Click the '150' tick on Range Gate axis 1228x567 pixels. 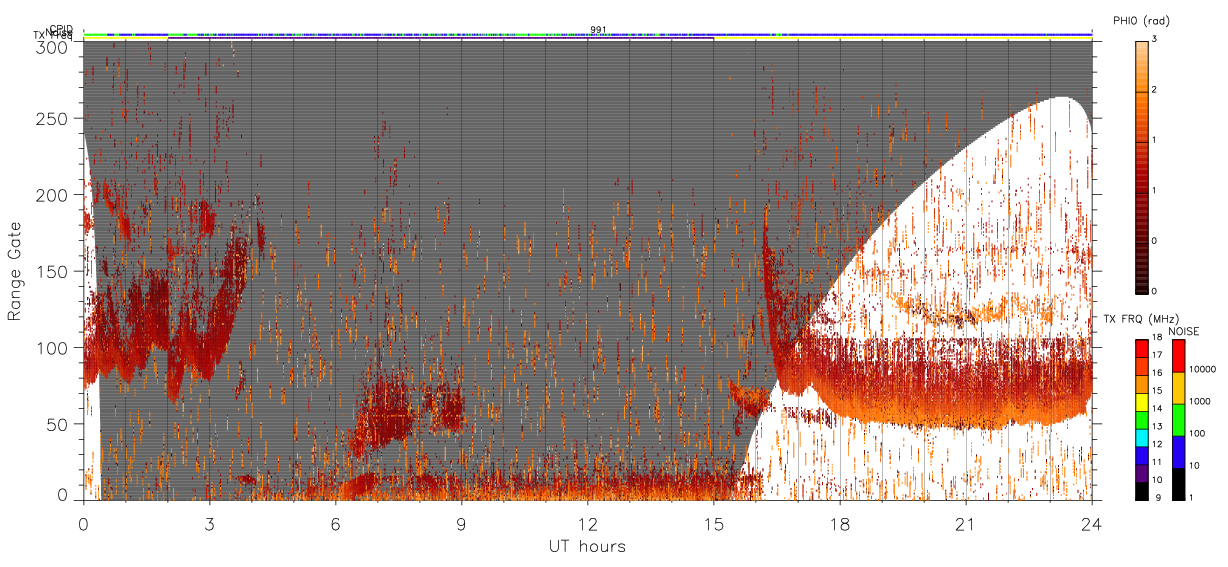[x=54, y=271]
